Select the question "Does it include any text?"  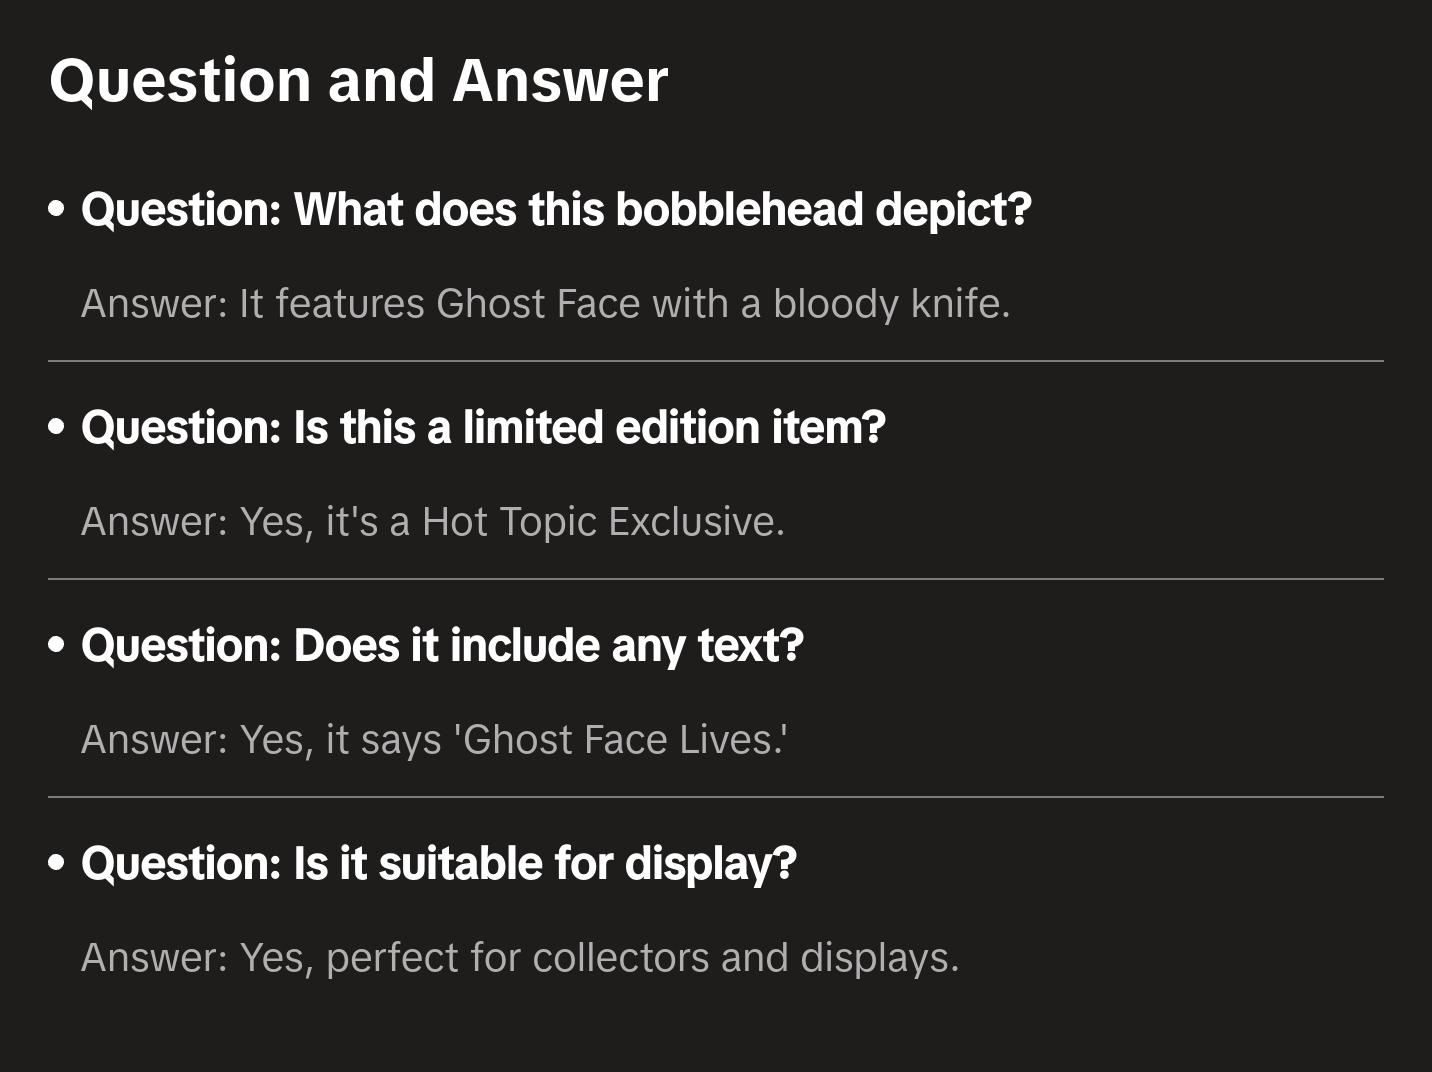(x=442, y=645)
